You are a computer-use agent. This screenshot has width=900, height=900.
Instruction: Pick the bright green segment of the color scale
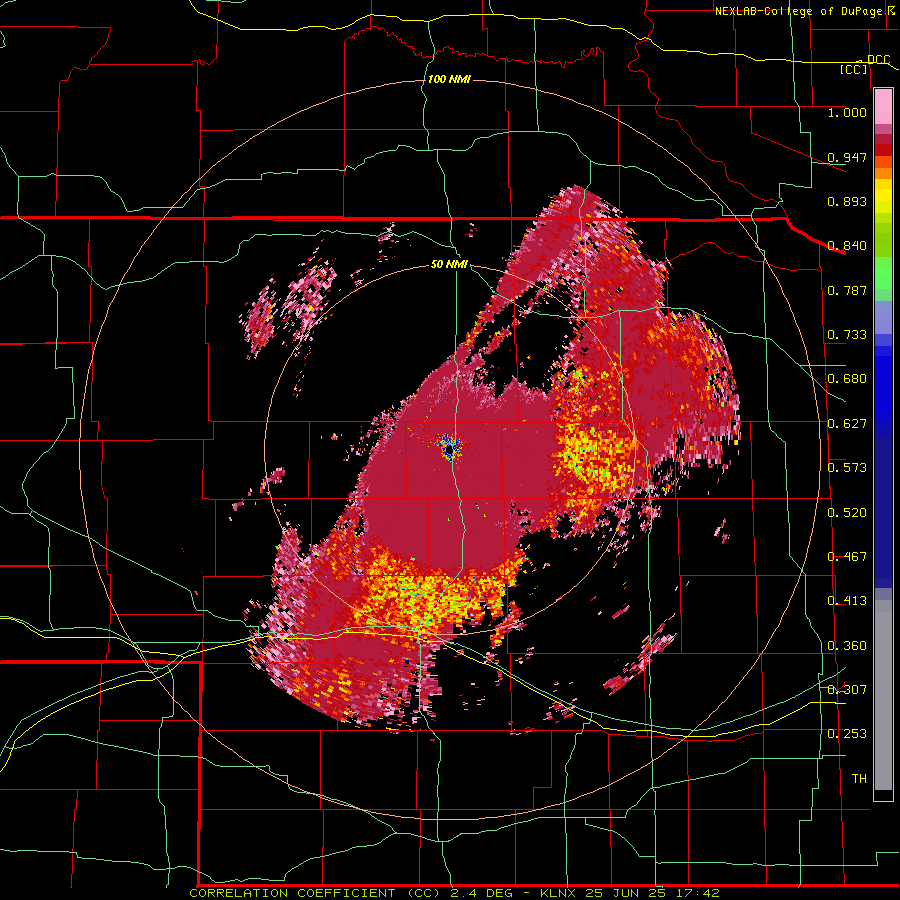883,273
